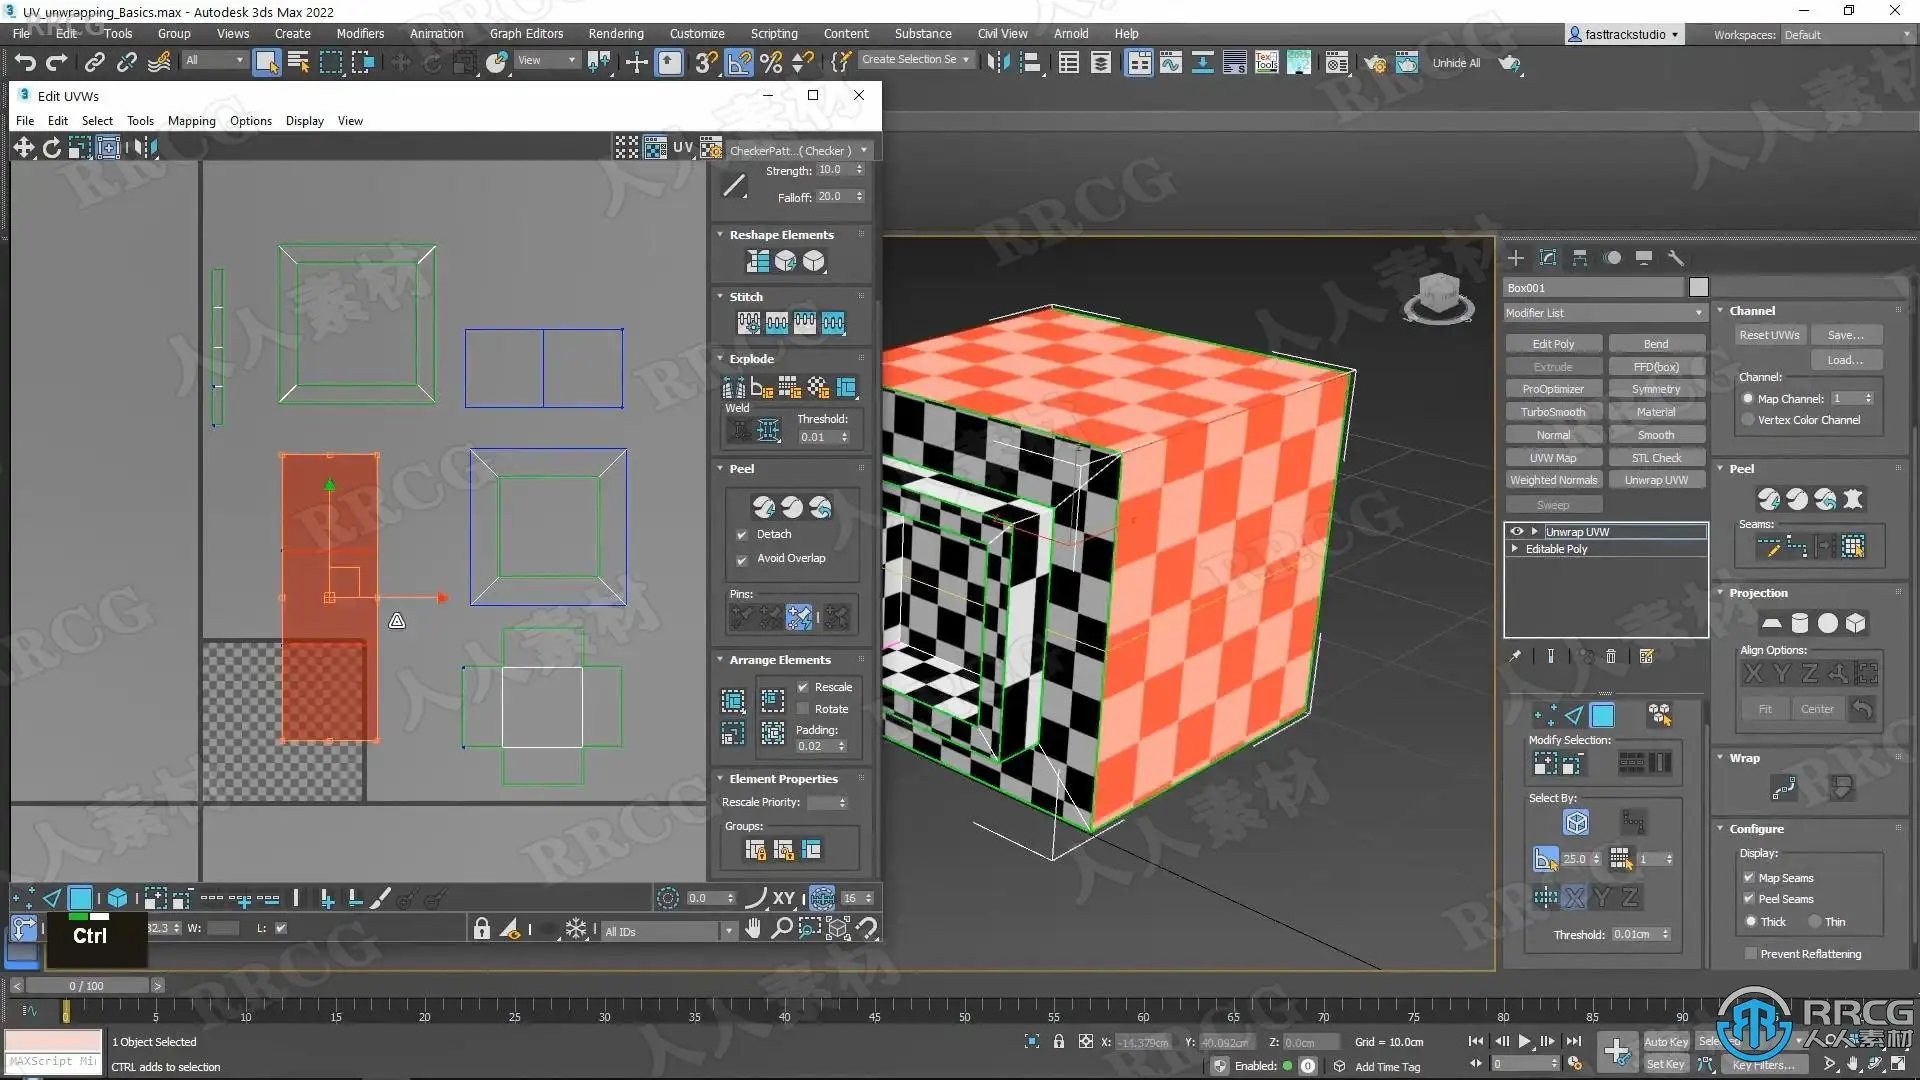Viewport: 1920px width, 1080px height.
Task: Select the Polygon sub-object mode in Edit UVWs
Action: [80, 898]
